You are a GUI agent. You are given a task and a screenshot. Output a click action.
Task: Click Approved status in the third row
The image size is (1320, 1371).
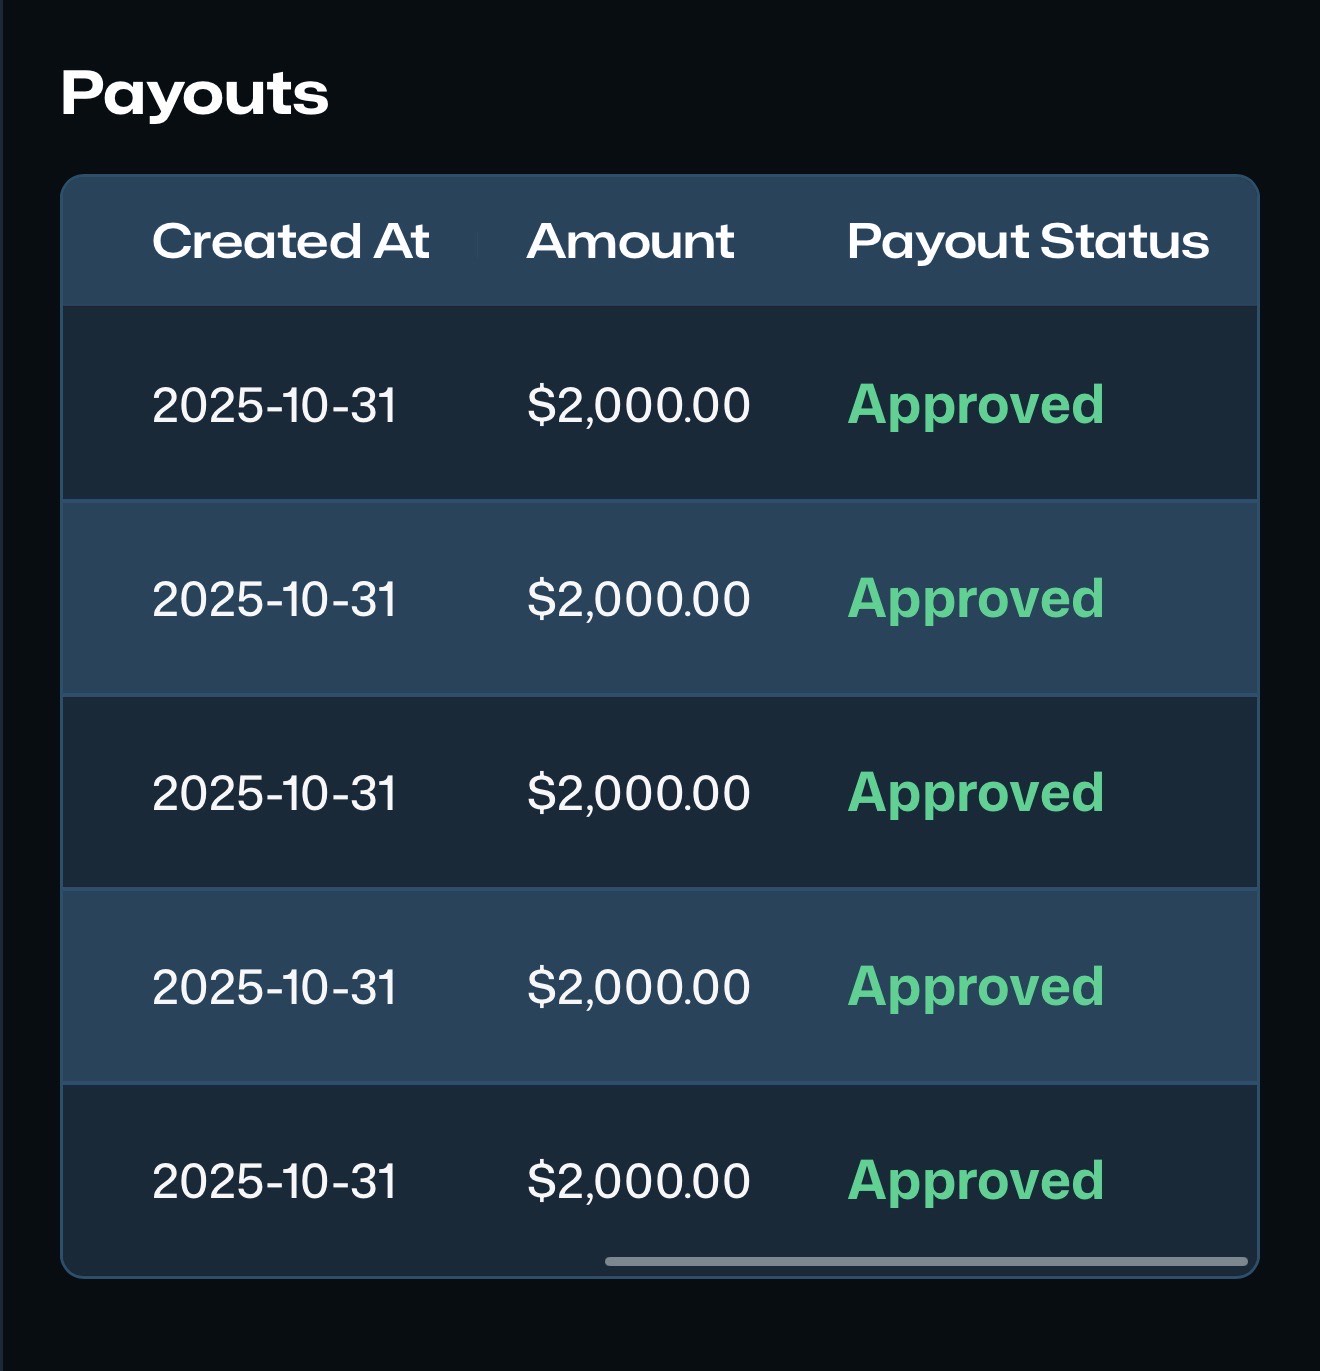click(x=976, y=793)
